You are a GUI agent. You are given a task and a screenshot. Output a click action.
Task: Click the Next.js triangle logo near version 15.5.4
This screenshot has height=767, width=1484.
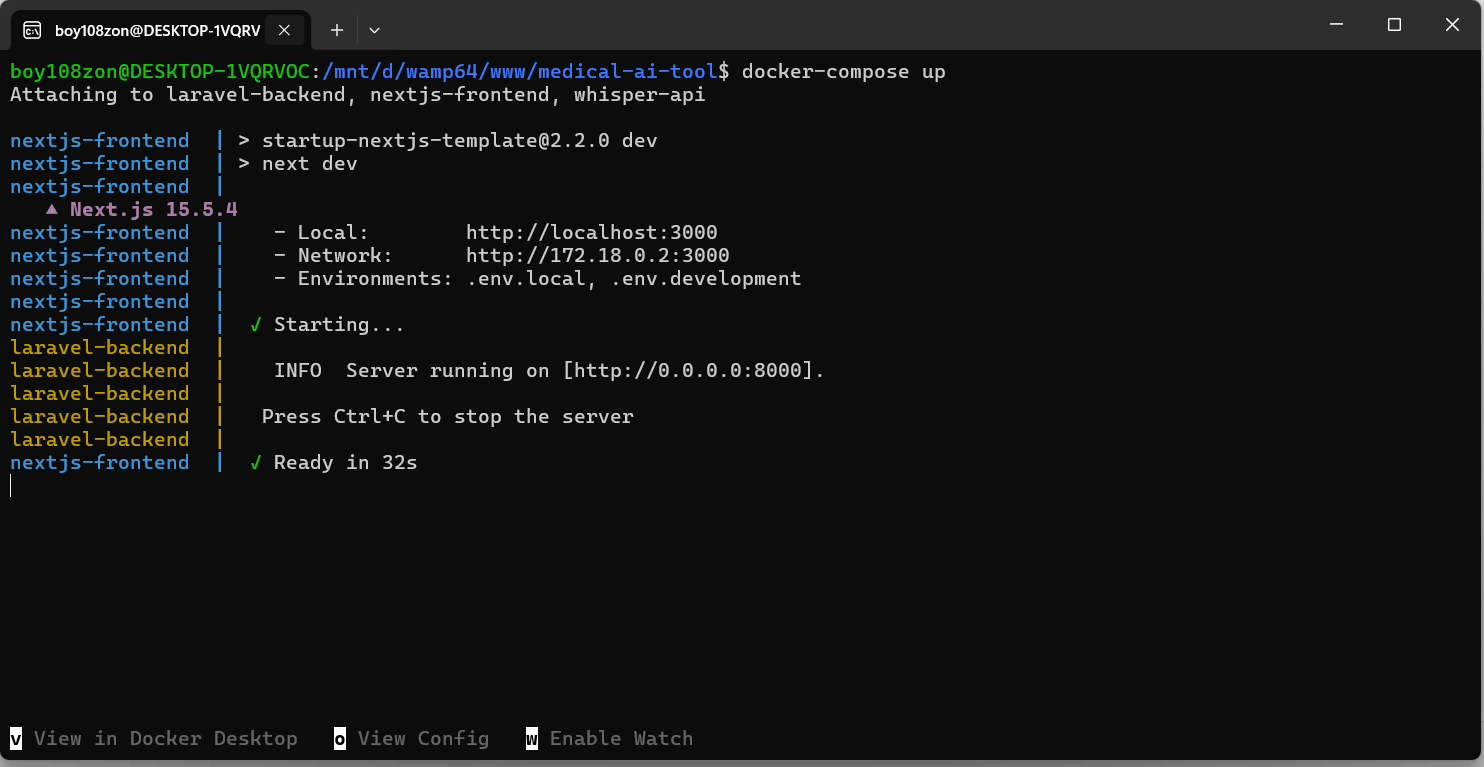click(x=52, y=208)
